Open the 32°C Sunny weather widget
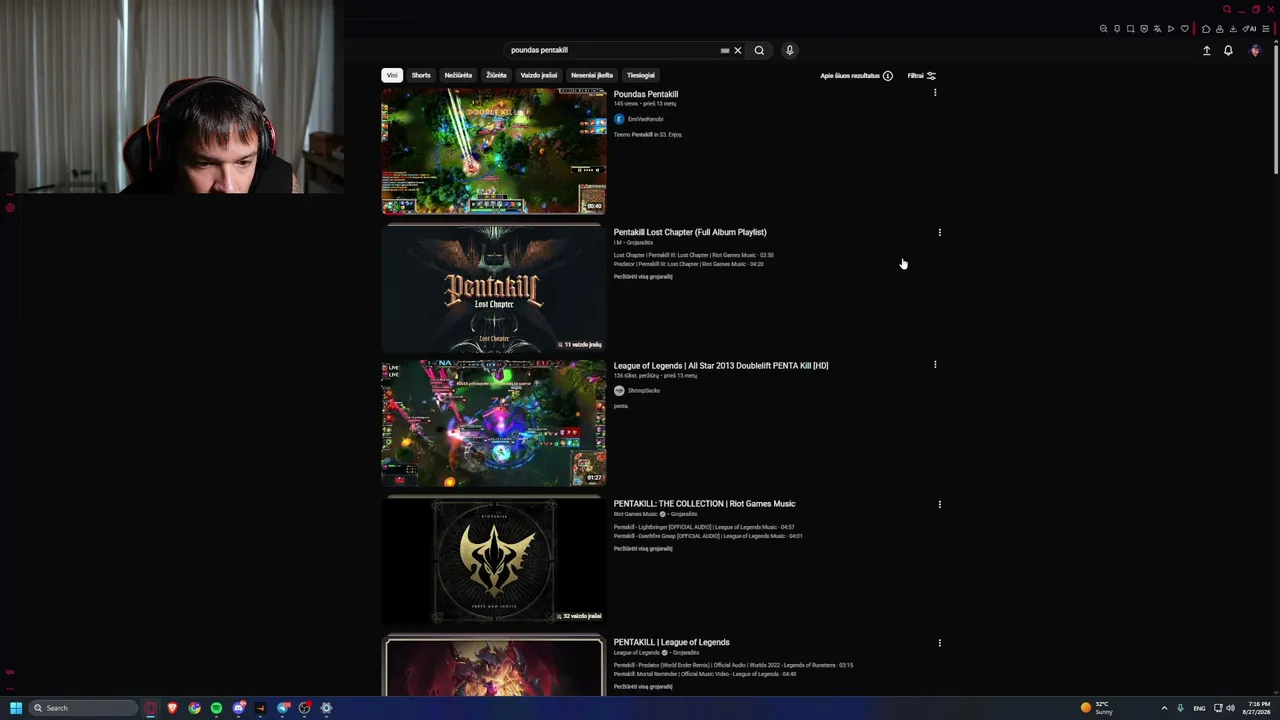 (1096, 708)
